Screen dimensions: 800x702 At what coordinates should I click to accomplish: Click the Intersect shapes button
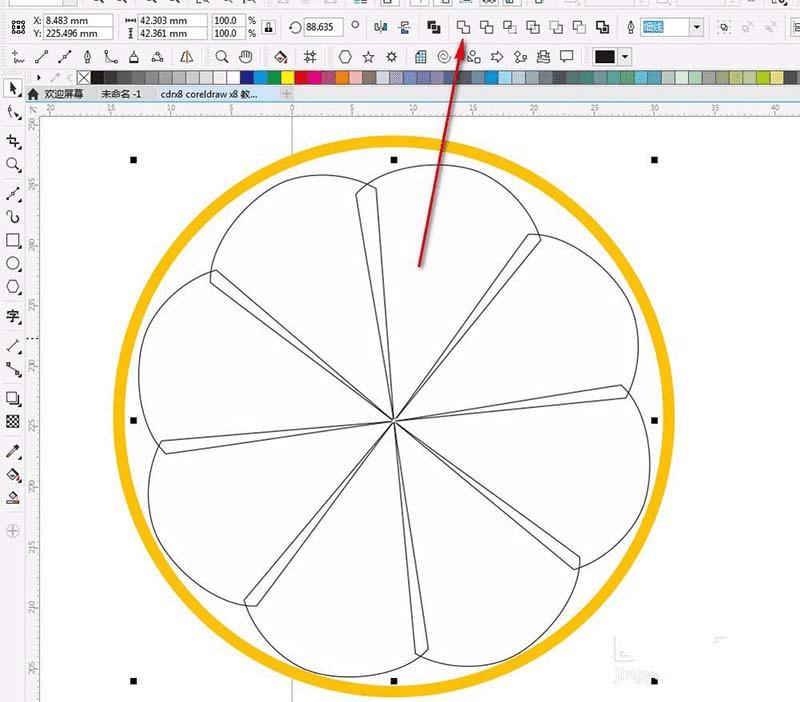click(x=510, y=27)
